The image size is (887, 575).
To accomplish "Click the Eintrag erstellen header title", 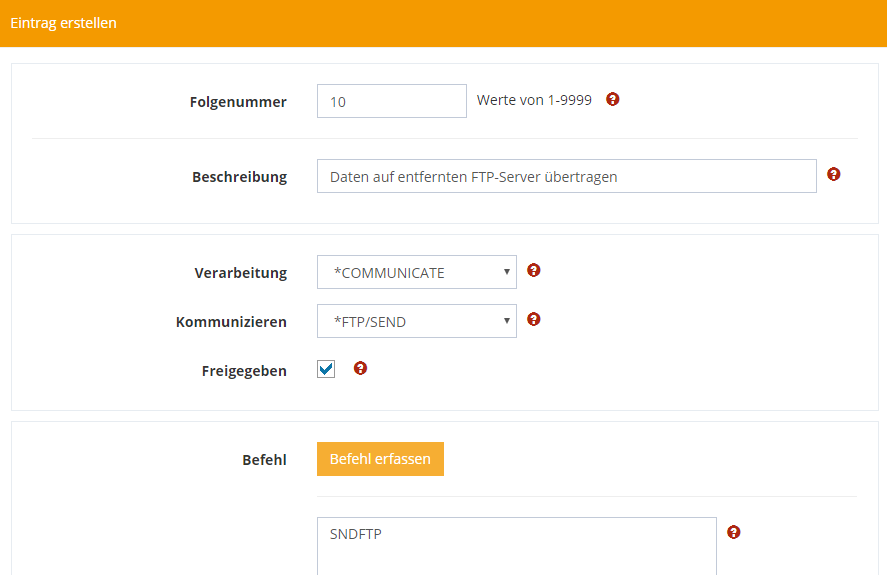I will 63,22.
